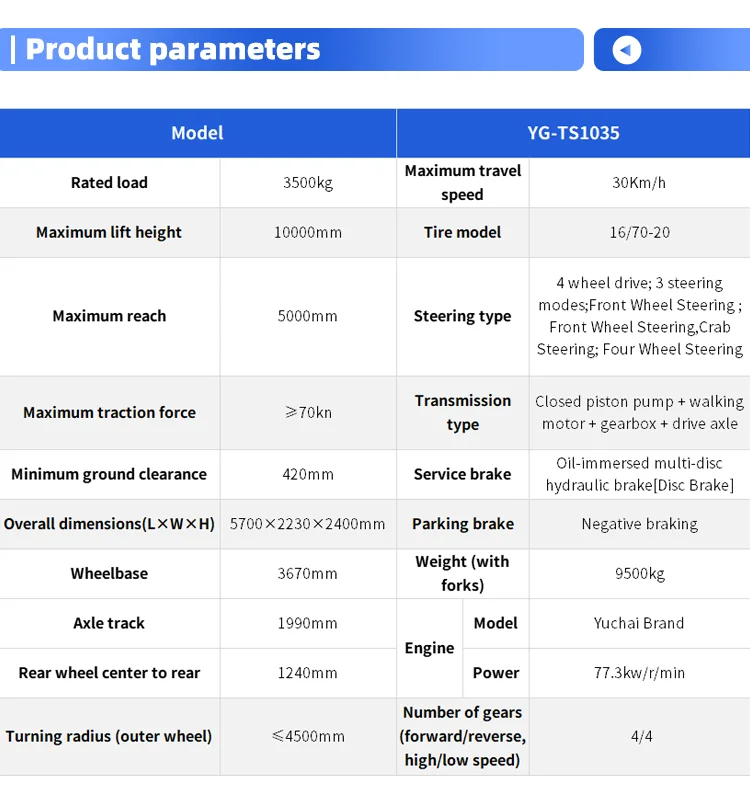This screenshot has height=791, width=750.
Task: Click the Product parameters header banner
Action: click(x=290, y=49)
